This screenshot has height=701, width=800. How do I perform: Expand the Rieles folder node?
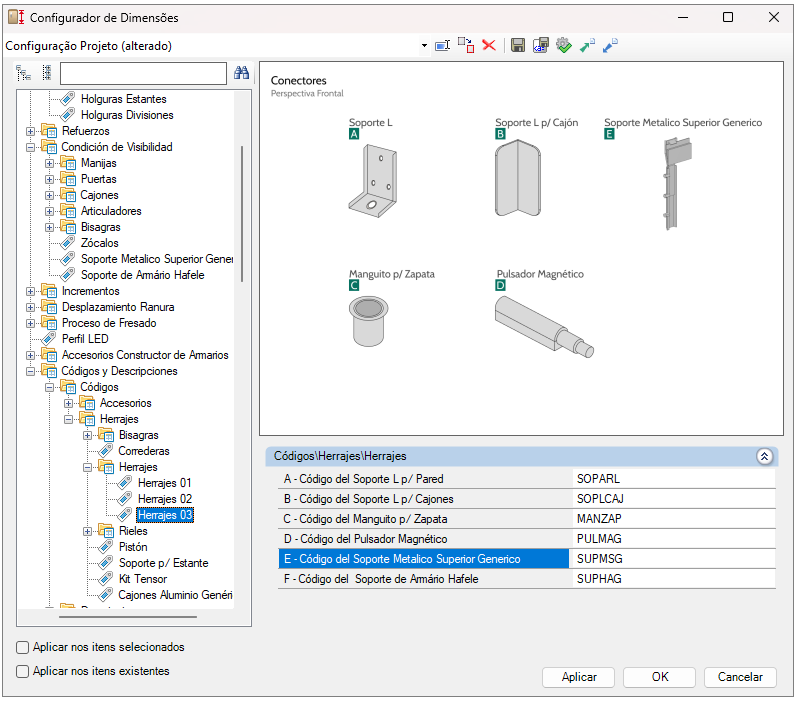click(x=88, y=532)
